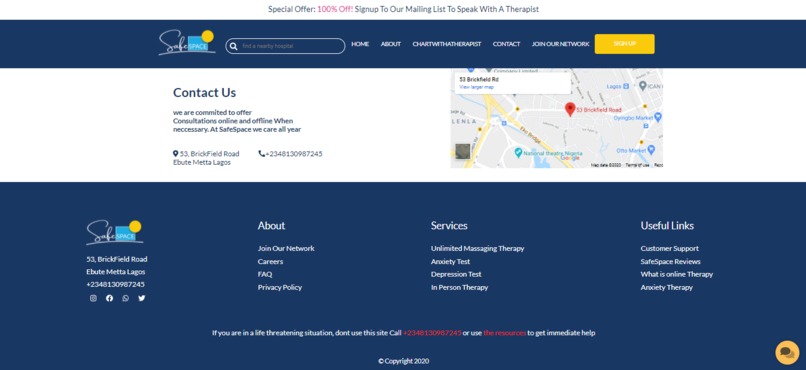Click footer 'Ebute Metta Lagos' text
806x370 pixels.
tap(116, 272)
